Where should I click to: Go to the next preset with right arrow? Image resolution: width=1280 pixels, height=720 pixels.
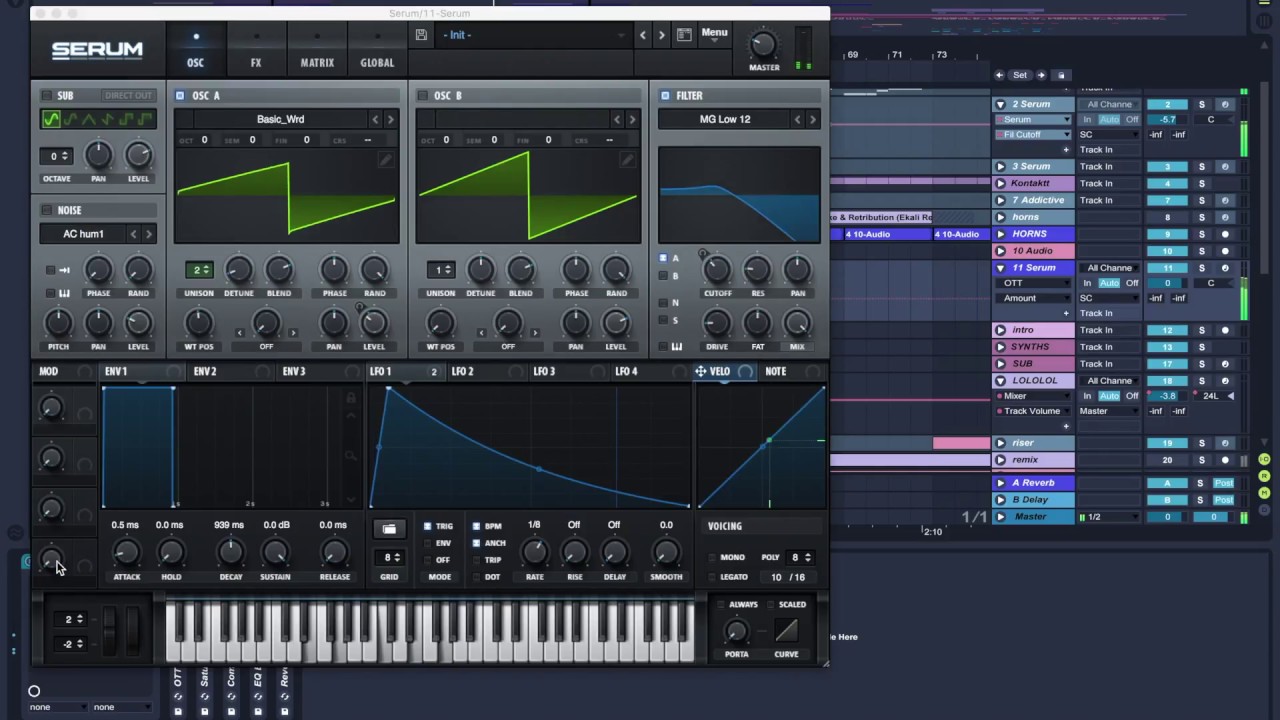coord(661,35)
